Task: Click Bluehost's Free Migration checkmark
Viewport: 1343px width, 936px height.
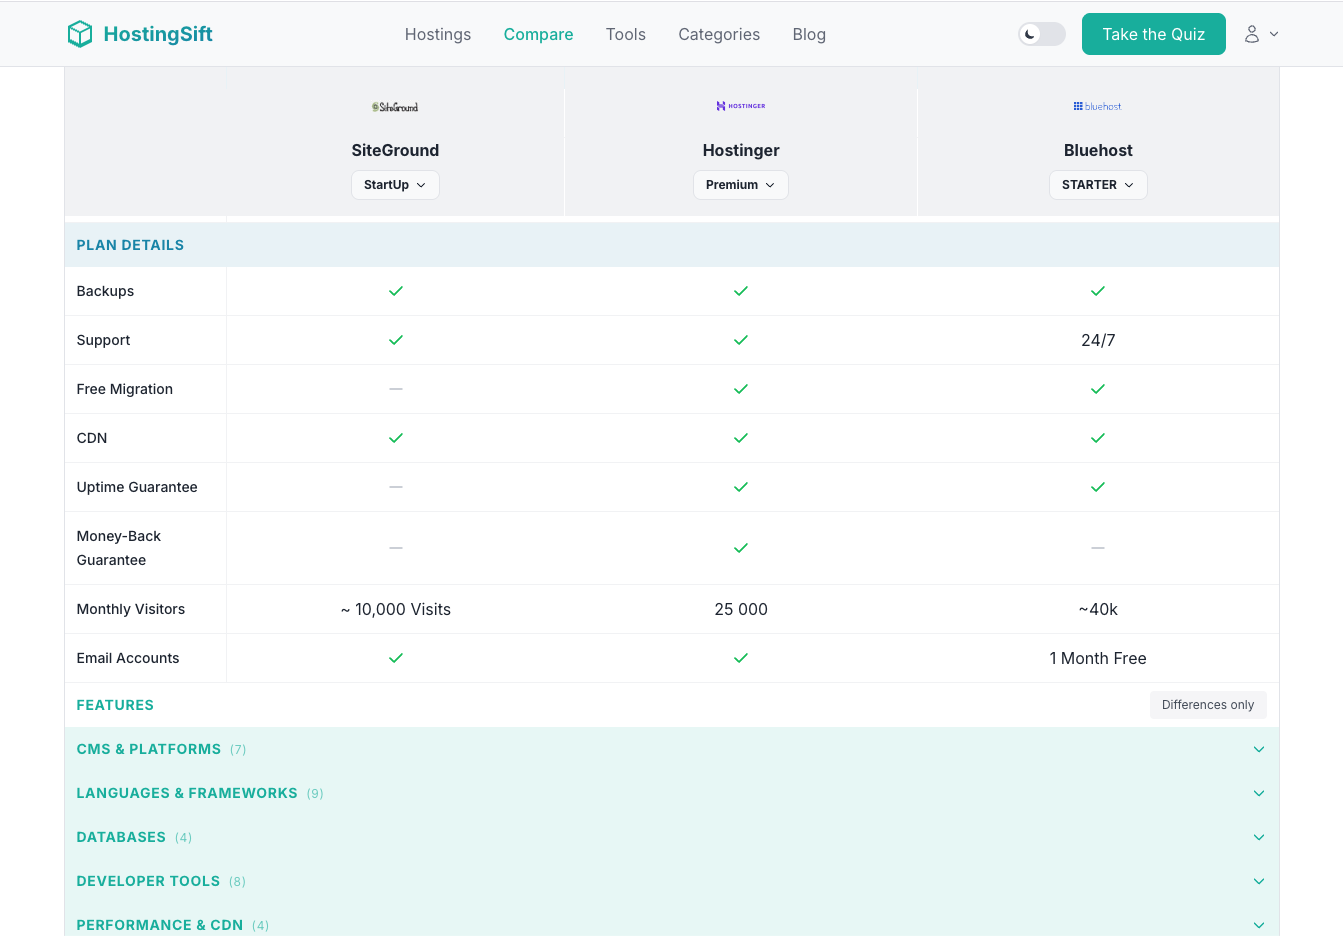Action: 1098,389
